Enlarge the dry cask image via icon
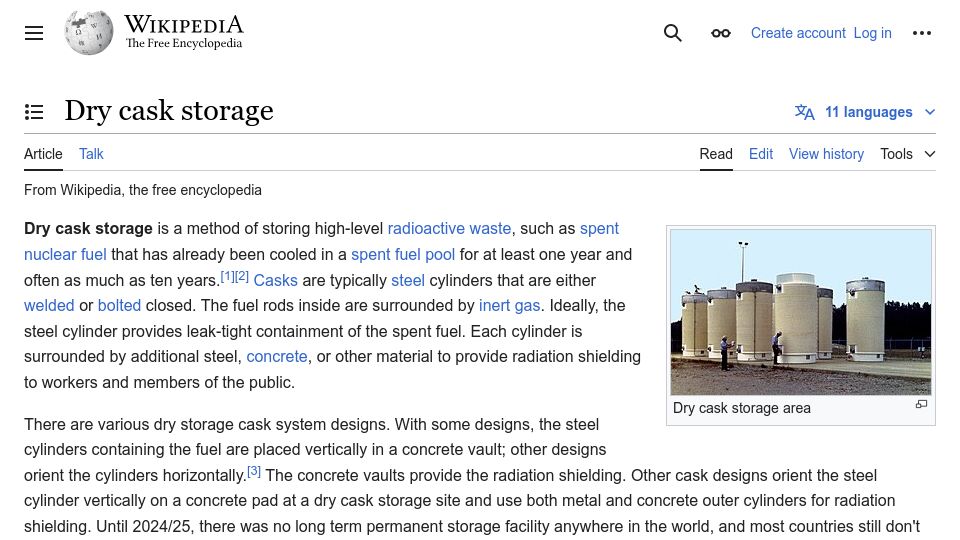The height and width of the screenshot is (540, 960). point(921,404)
